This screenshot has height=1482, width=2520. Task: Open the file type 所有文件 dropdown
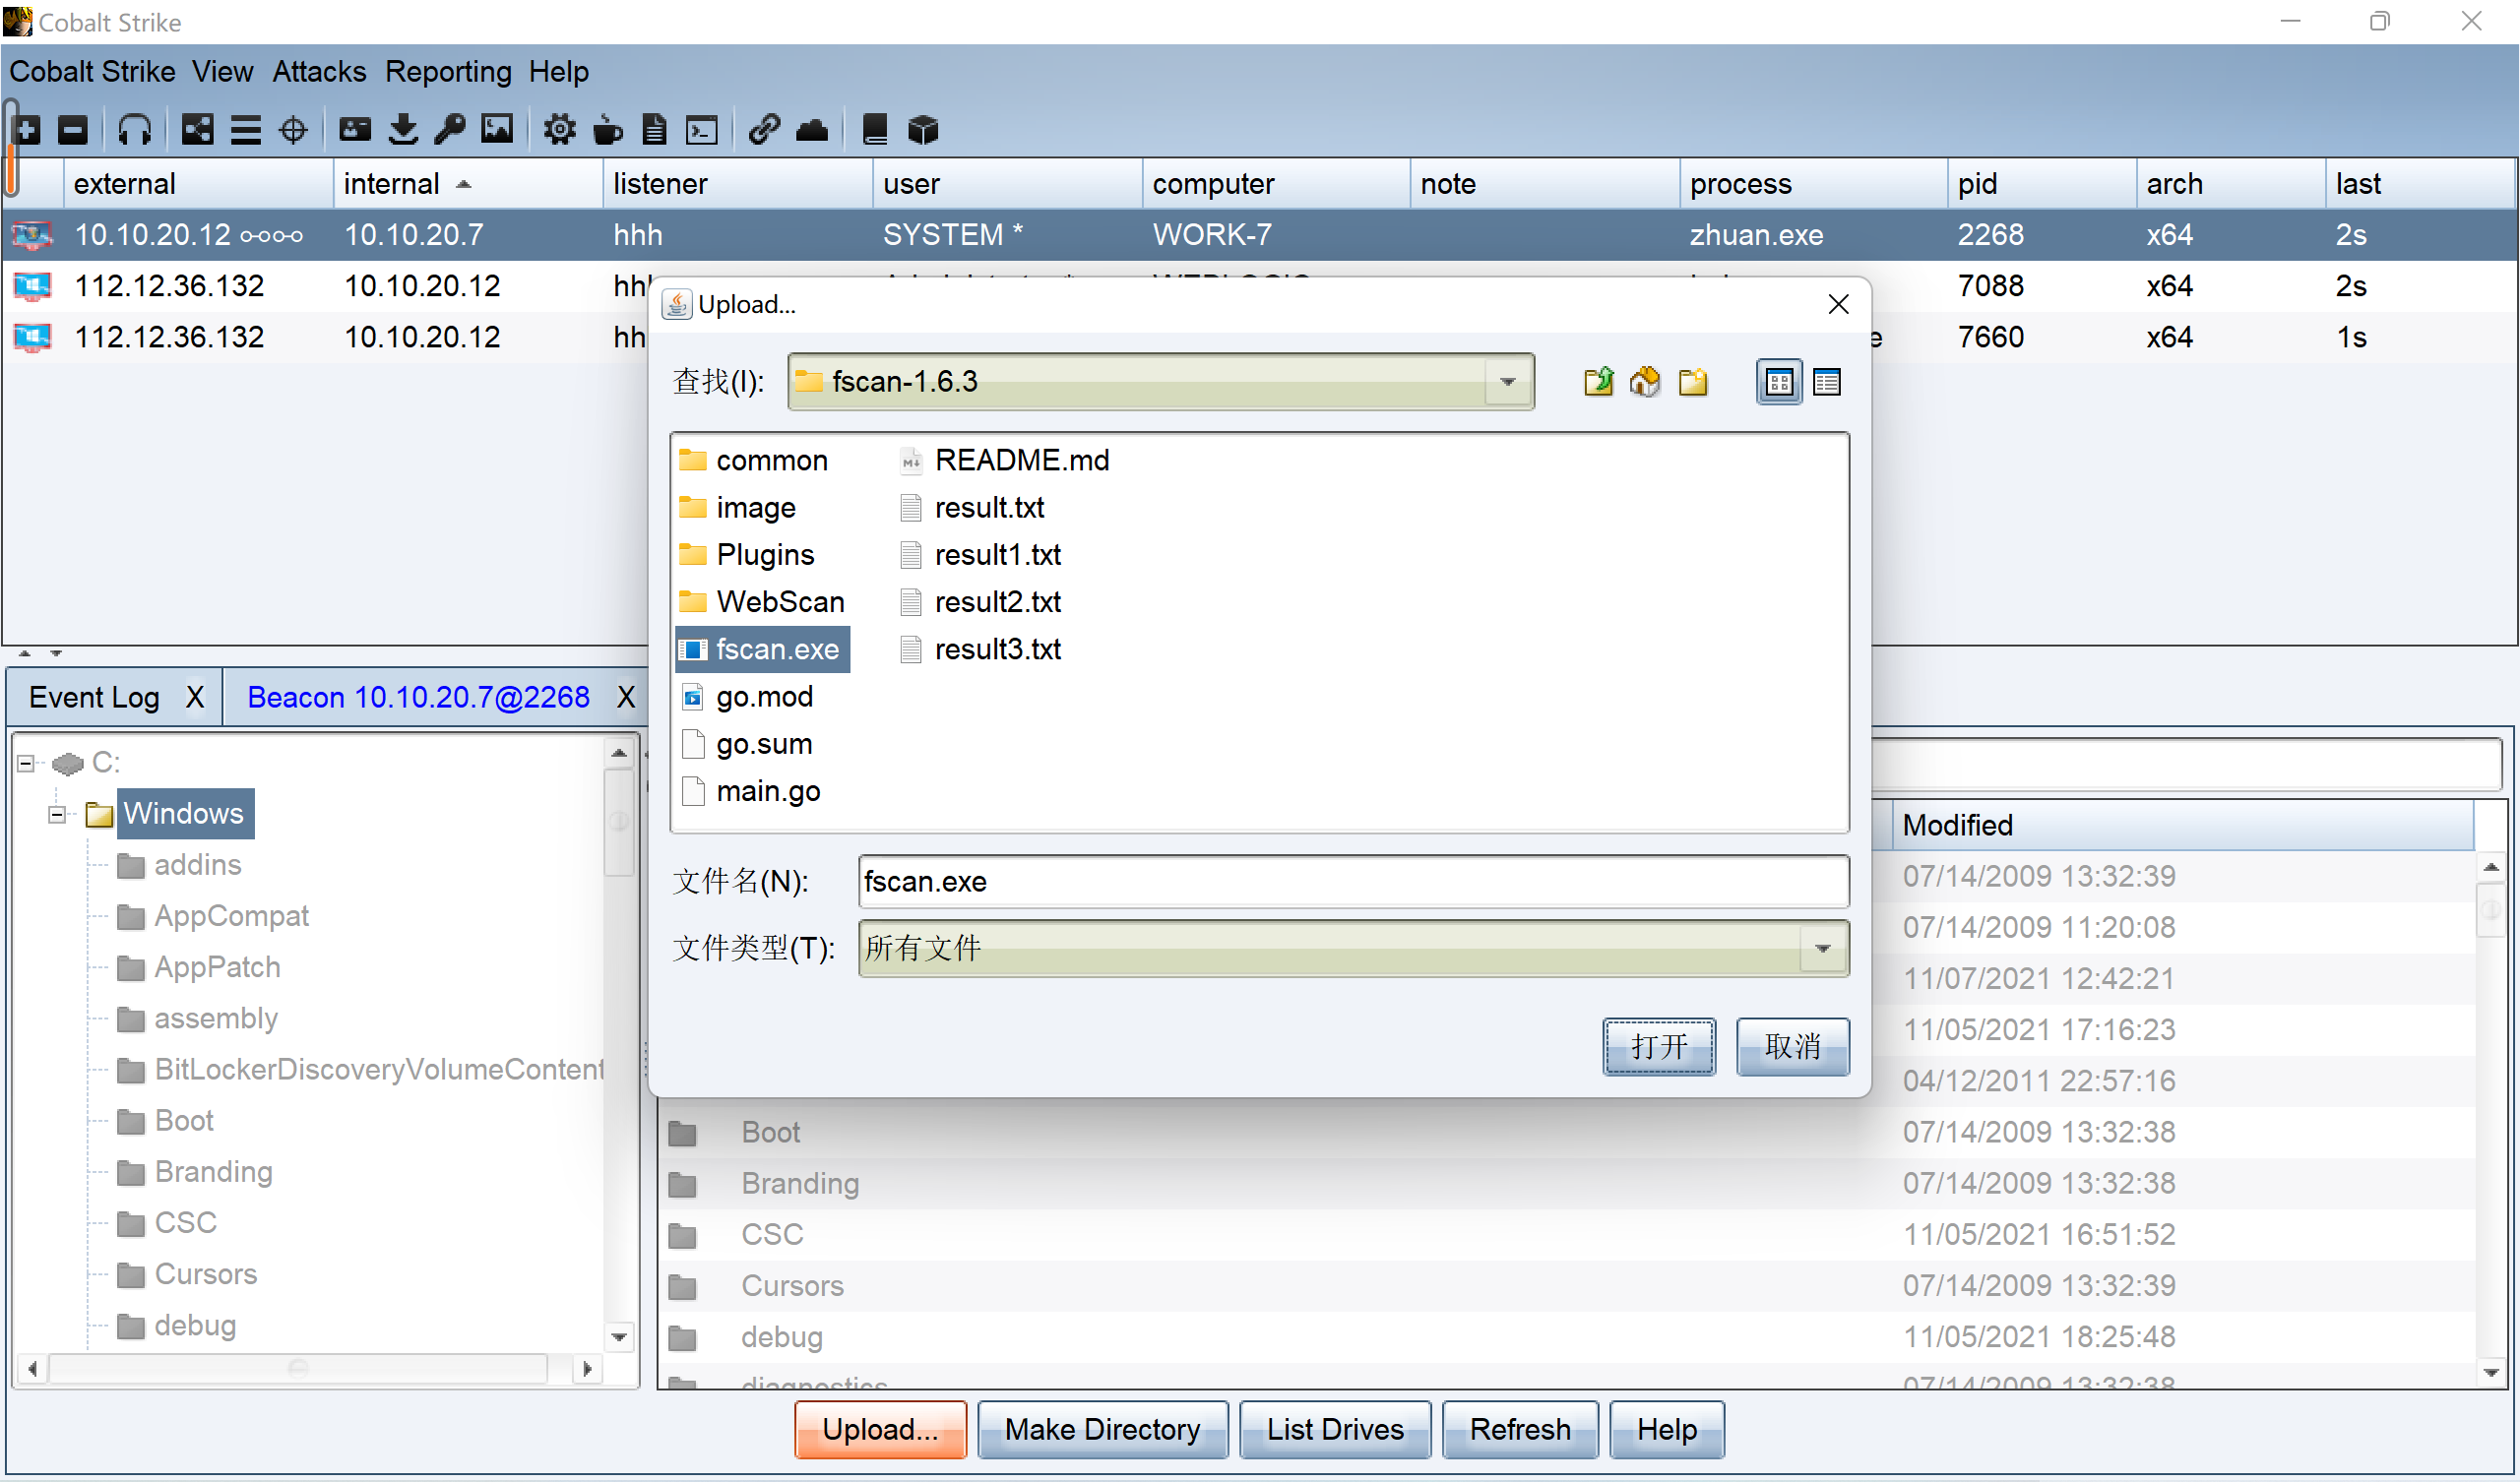[1822, 948]
